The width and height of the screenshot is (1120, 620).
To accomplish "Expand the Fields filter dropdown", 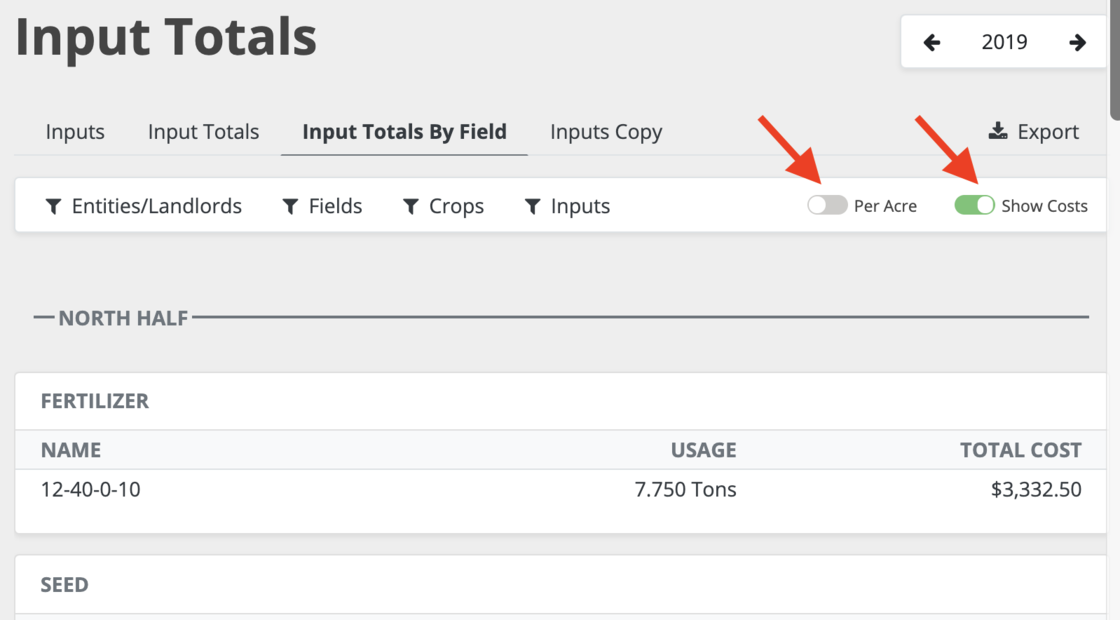I will tap(335, 207).
